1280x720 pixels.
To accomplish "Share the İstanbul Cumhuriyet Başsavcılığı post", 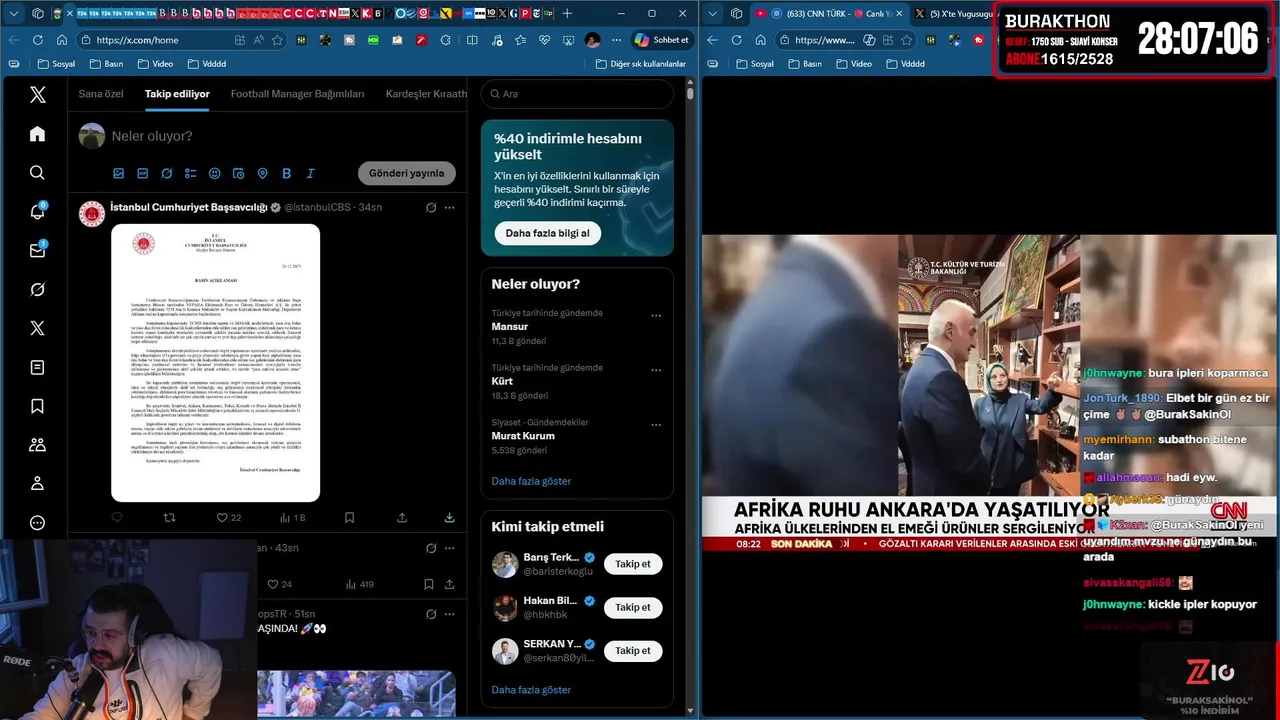I will tap(402, 518).
